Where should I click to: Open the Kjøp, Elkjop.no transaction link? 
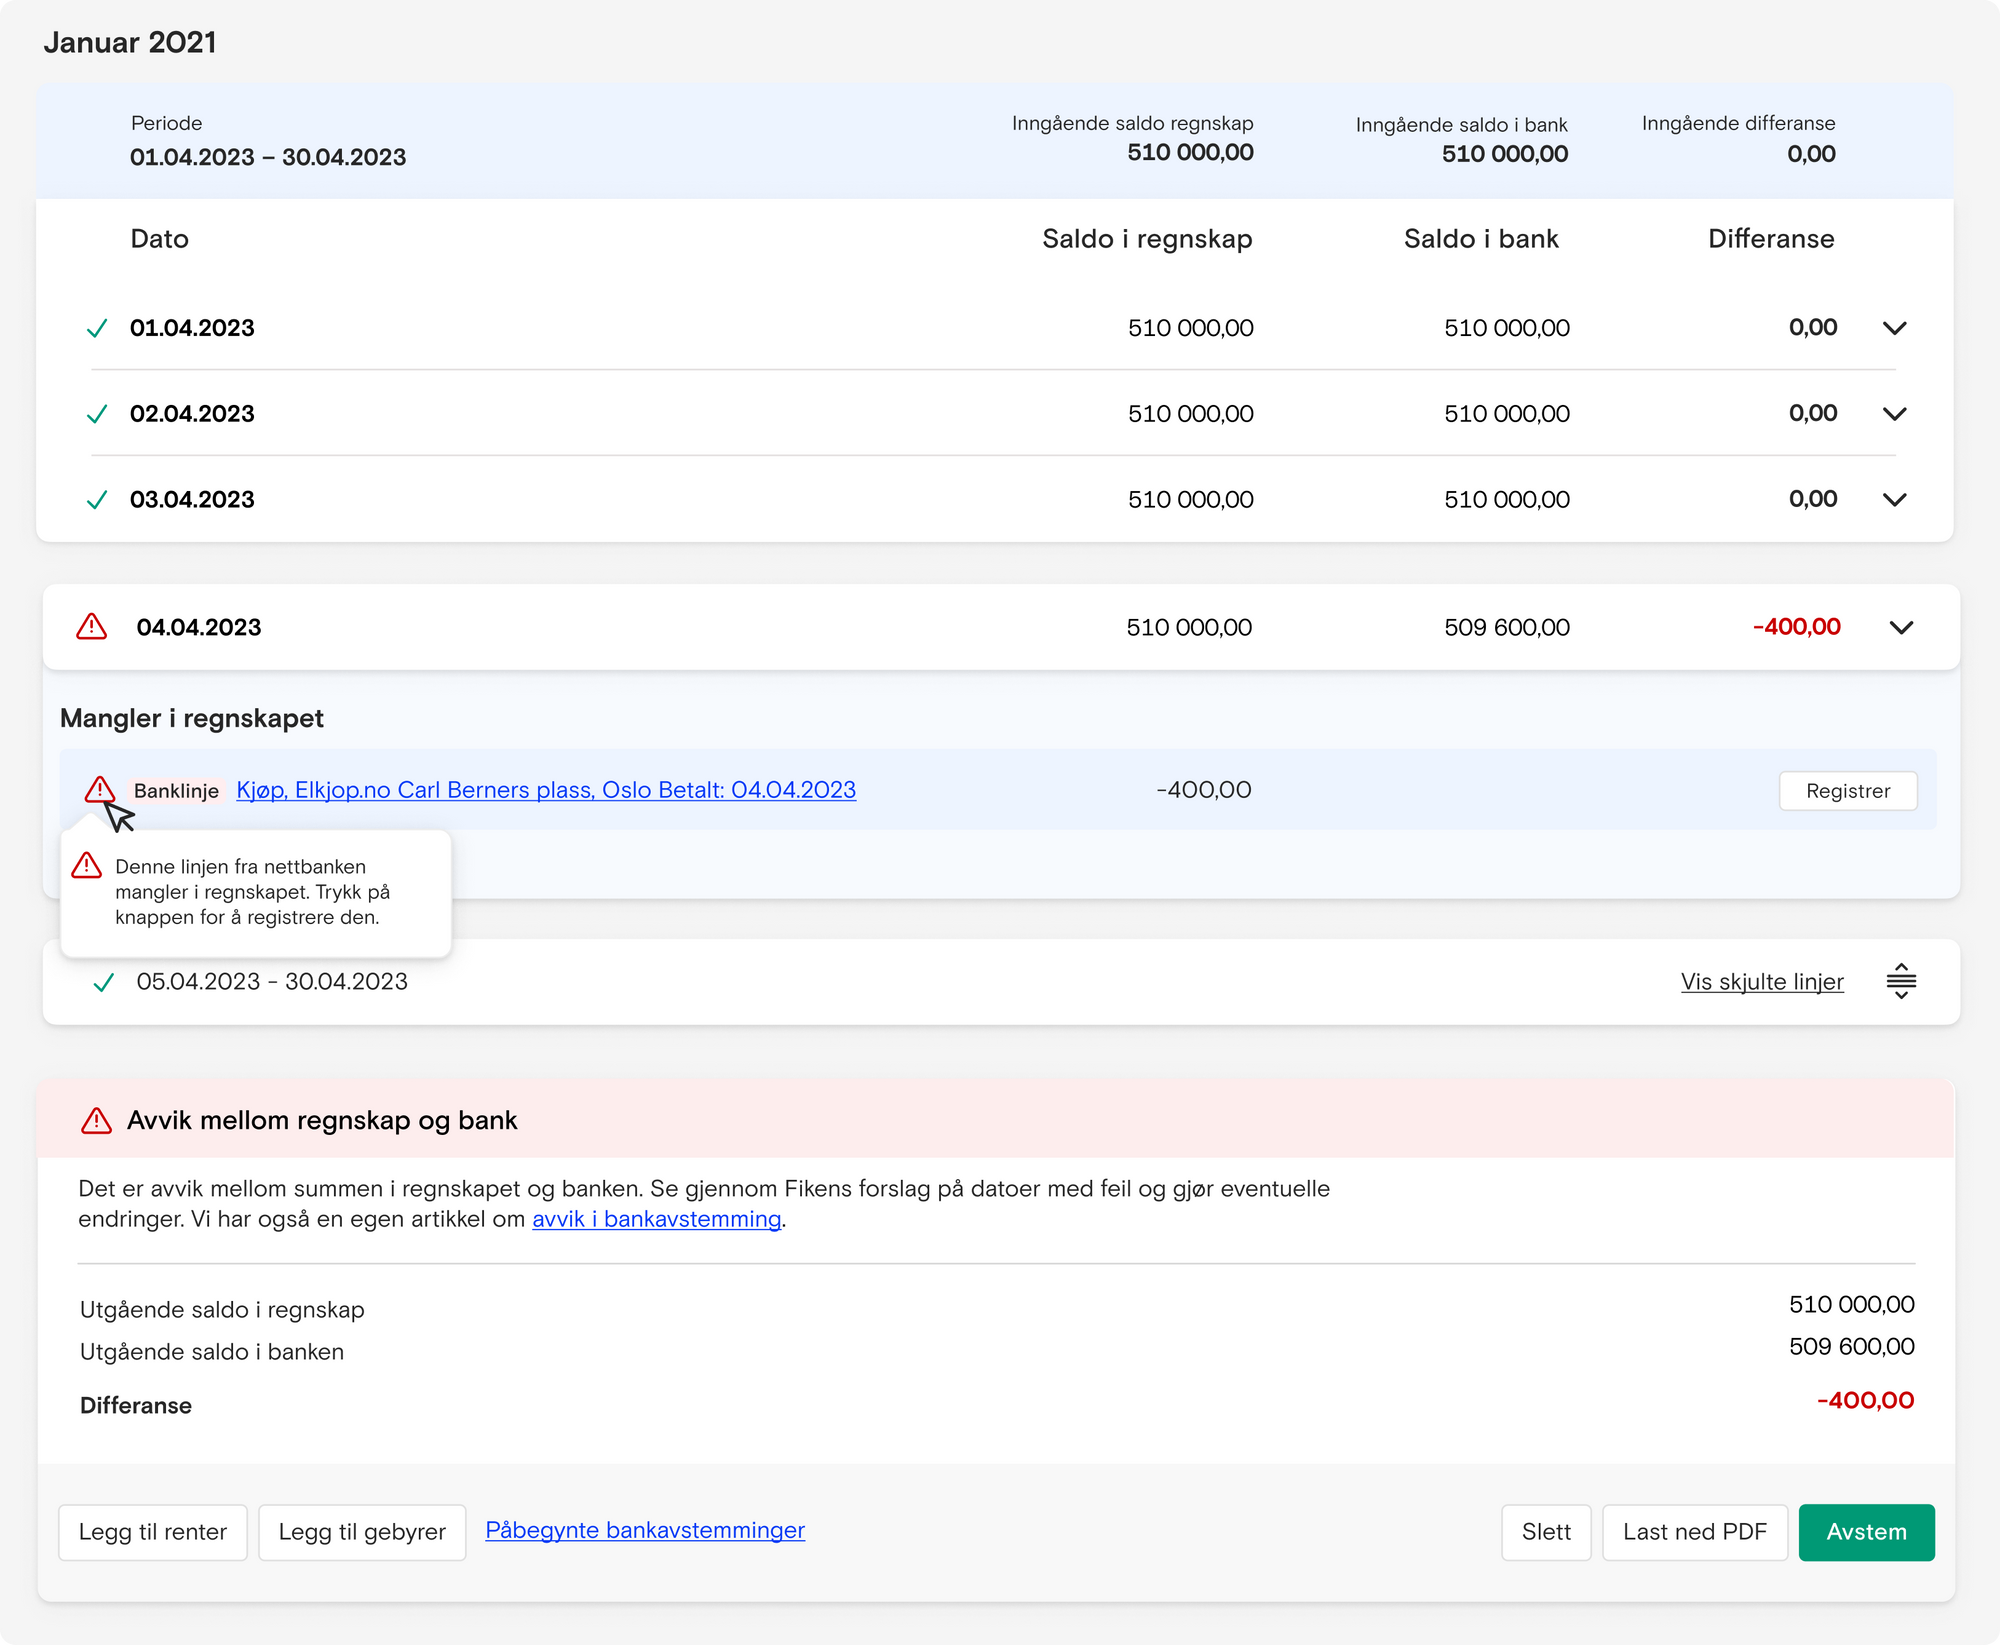(x=546, y=790)
